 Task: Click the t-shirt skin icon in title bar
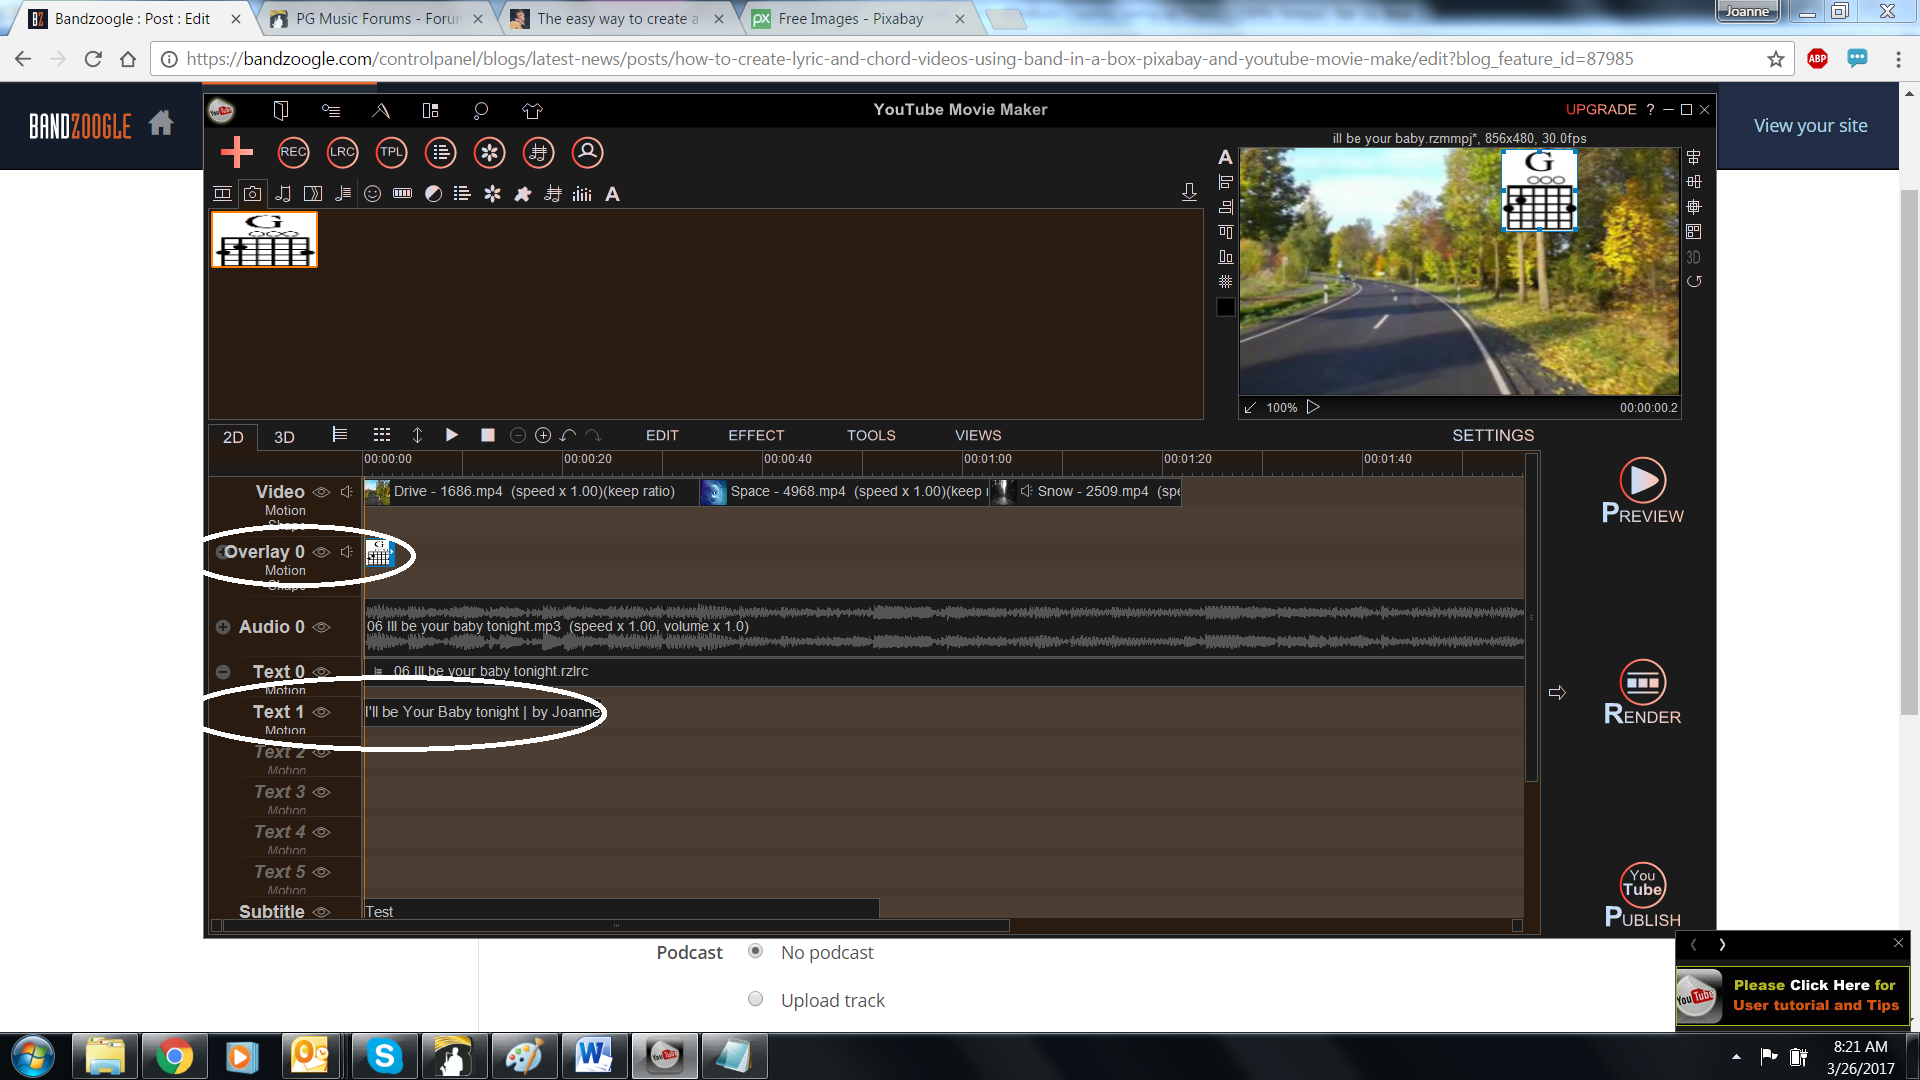(x=532, y=110)
